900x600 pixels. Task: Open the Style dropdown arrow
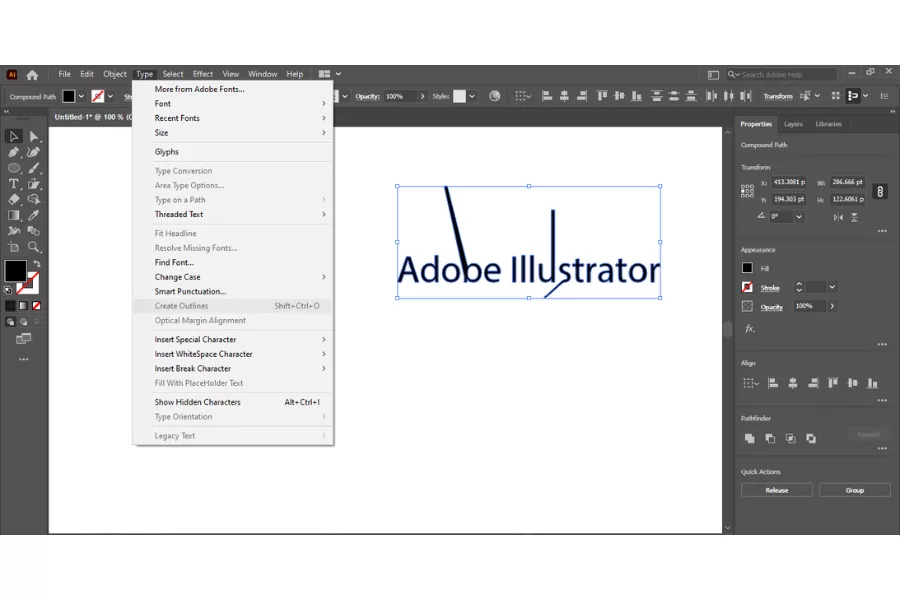472,96
